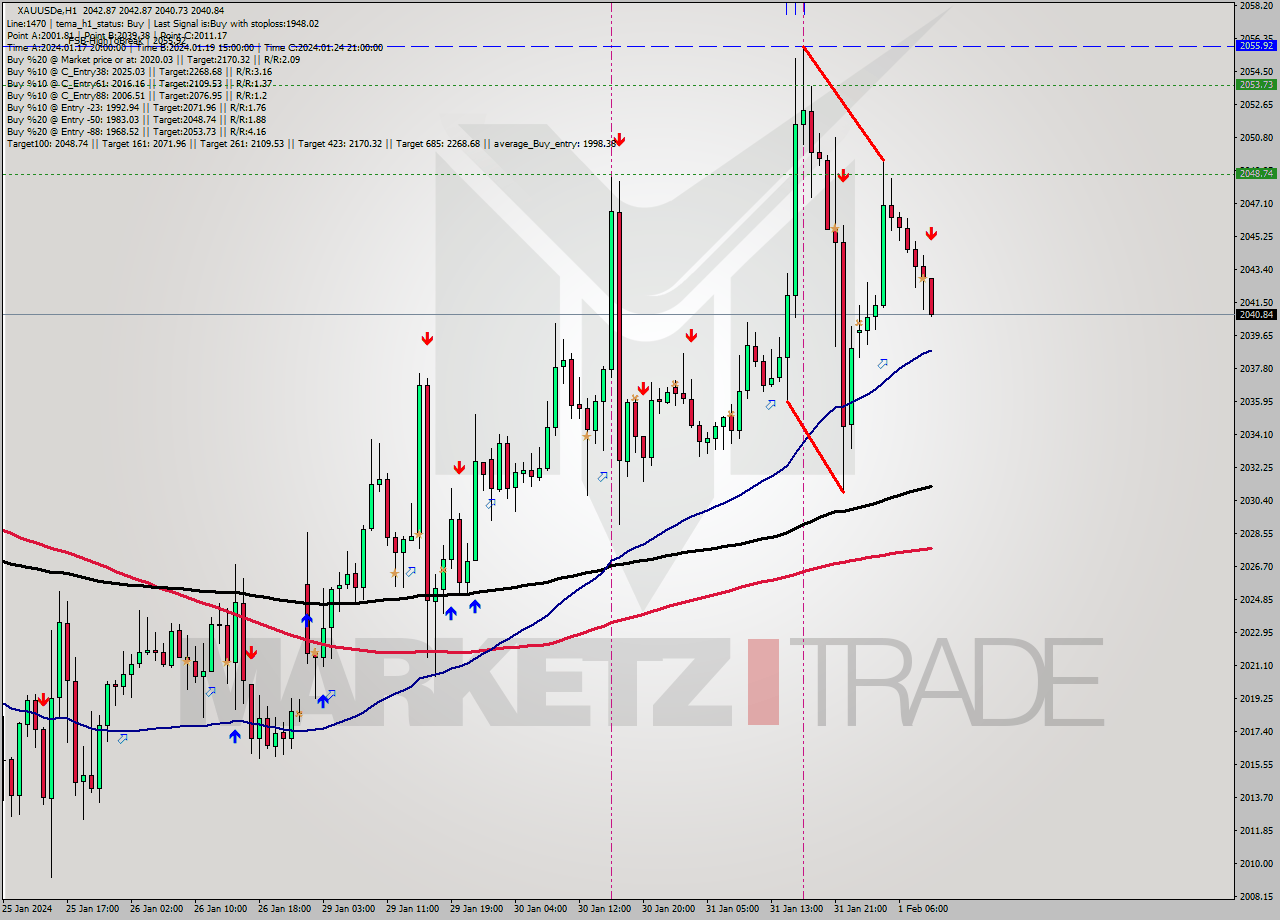Click the '31 Jan 13:00' time label
This screenshot has height=920, width=1280.
(x=796, y=909)
